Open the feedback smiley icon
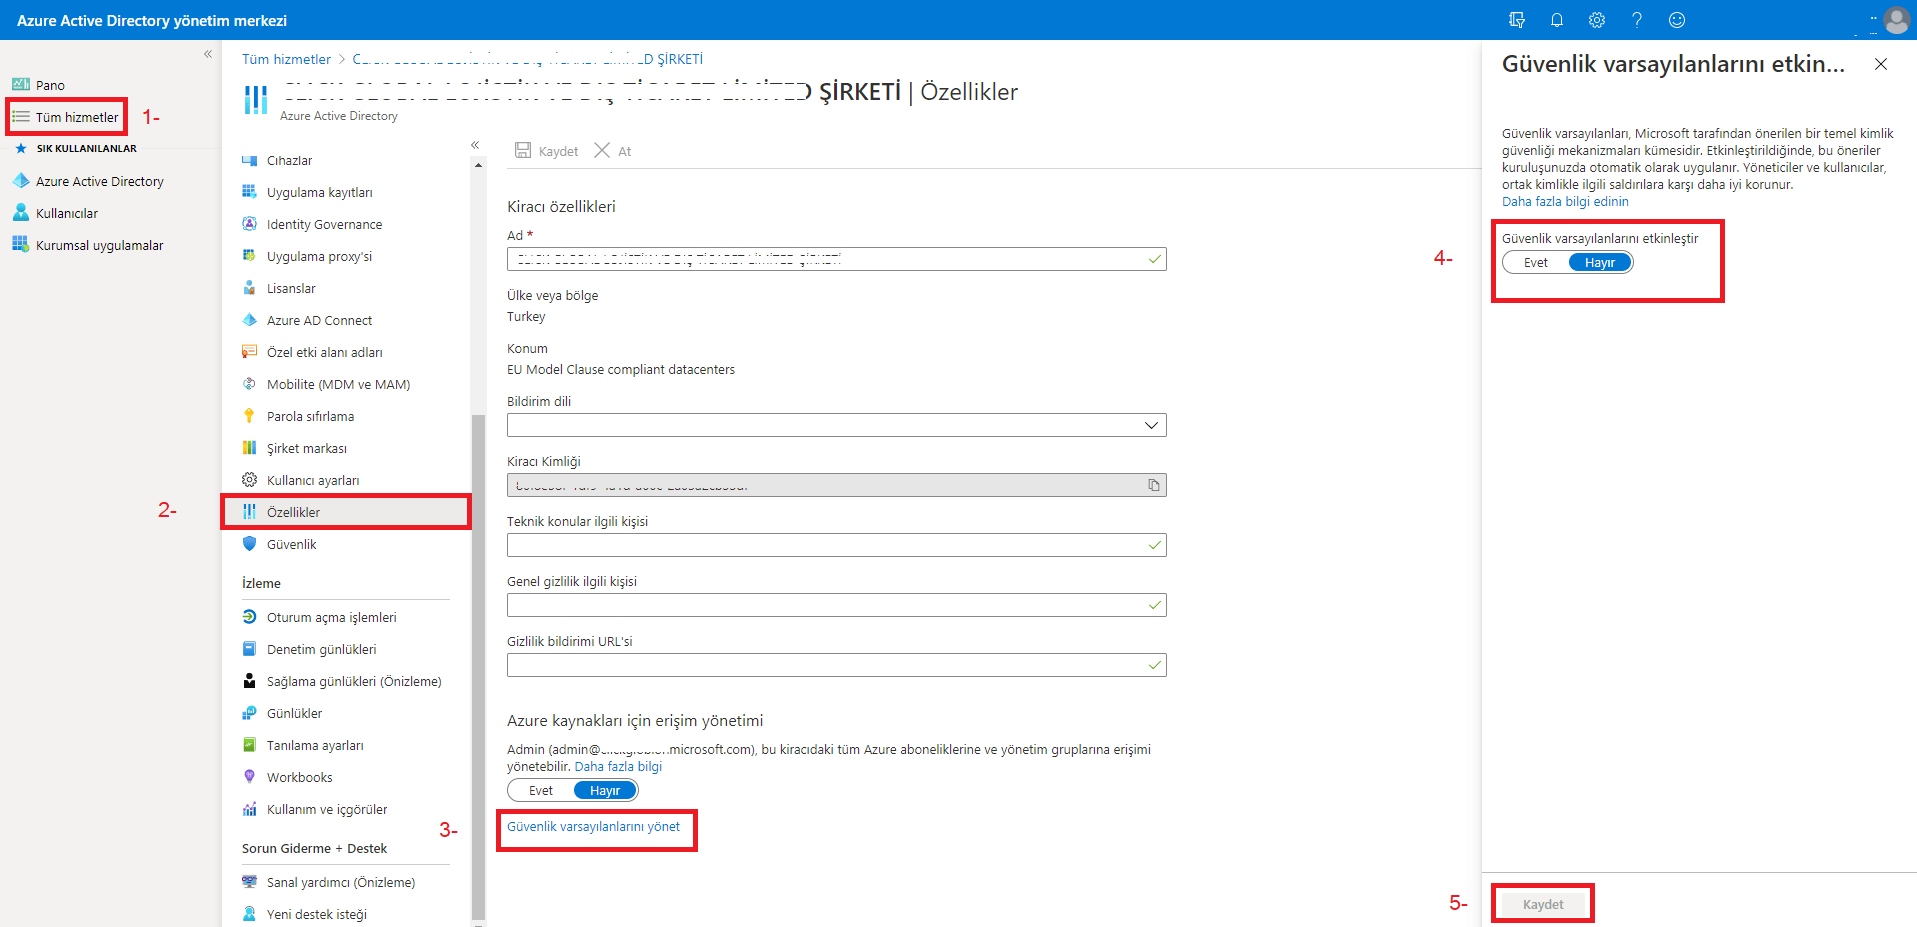 (1677, 20)
